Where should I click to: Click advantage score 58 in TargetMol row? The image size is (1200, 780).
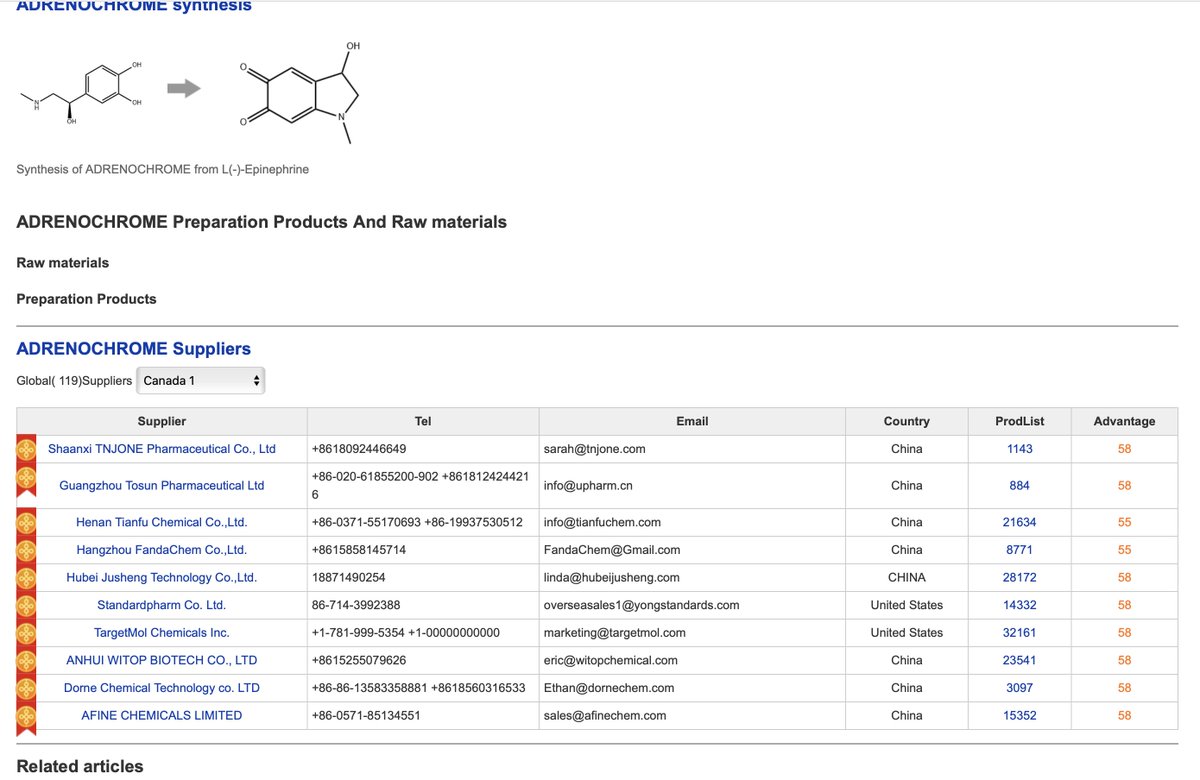[1125, 633]
